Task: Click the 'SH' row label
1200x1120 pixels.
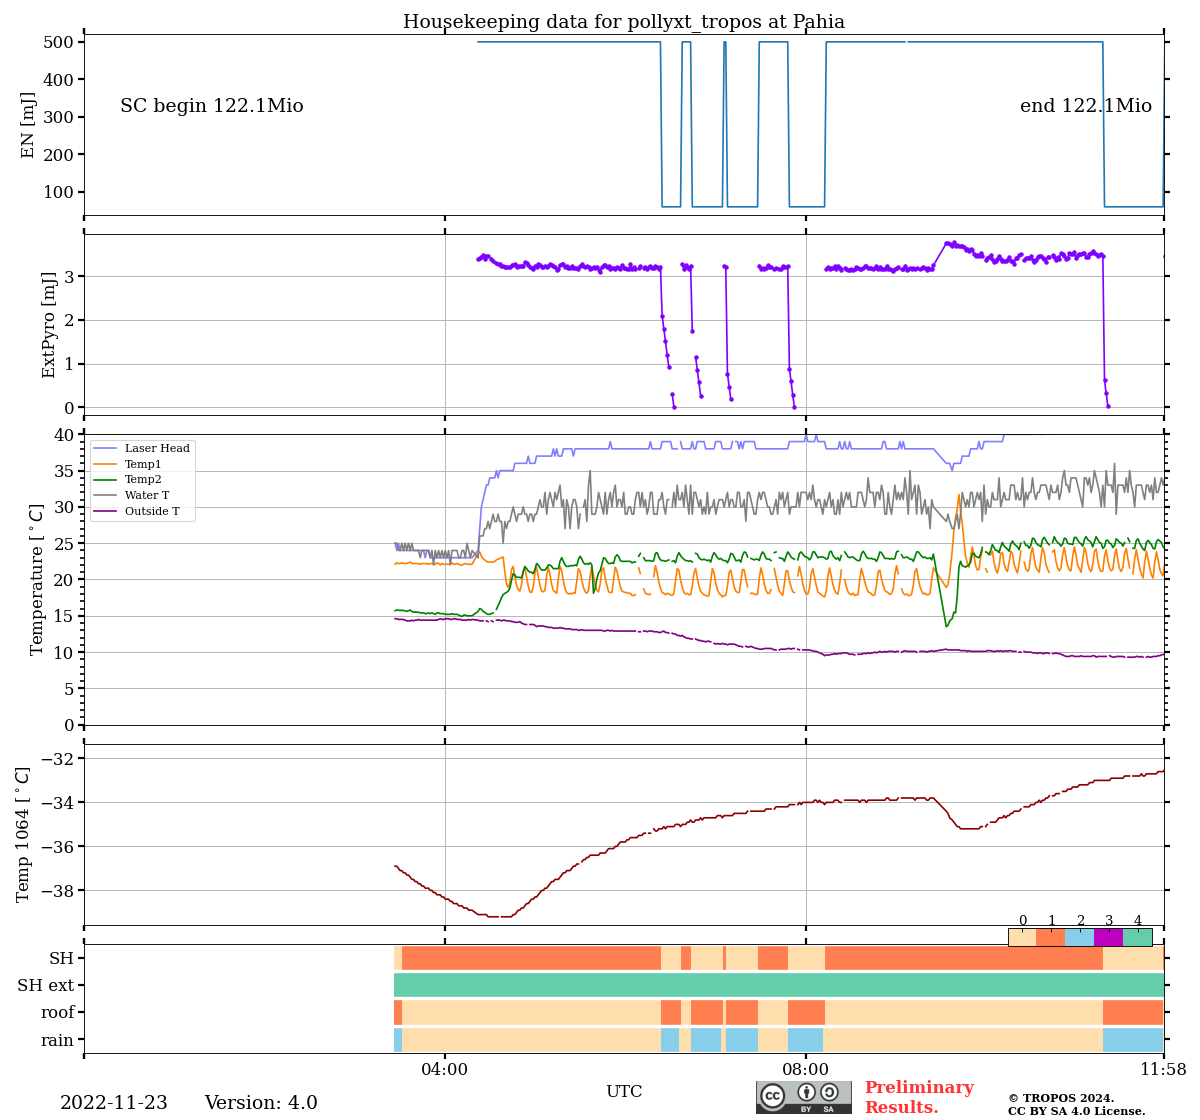Action: [61, 958]
